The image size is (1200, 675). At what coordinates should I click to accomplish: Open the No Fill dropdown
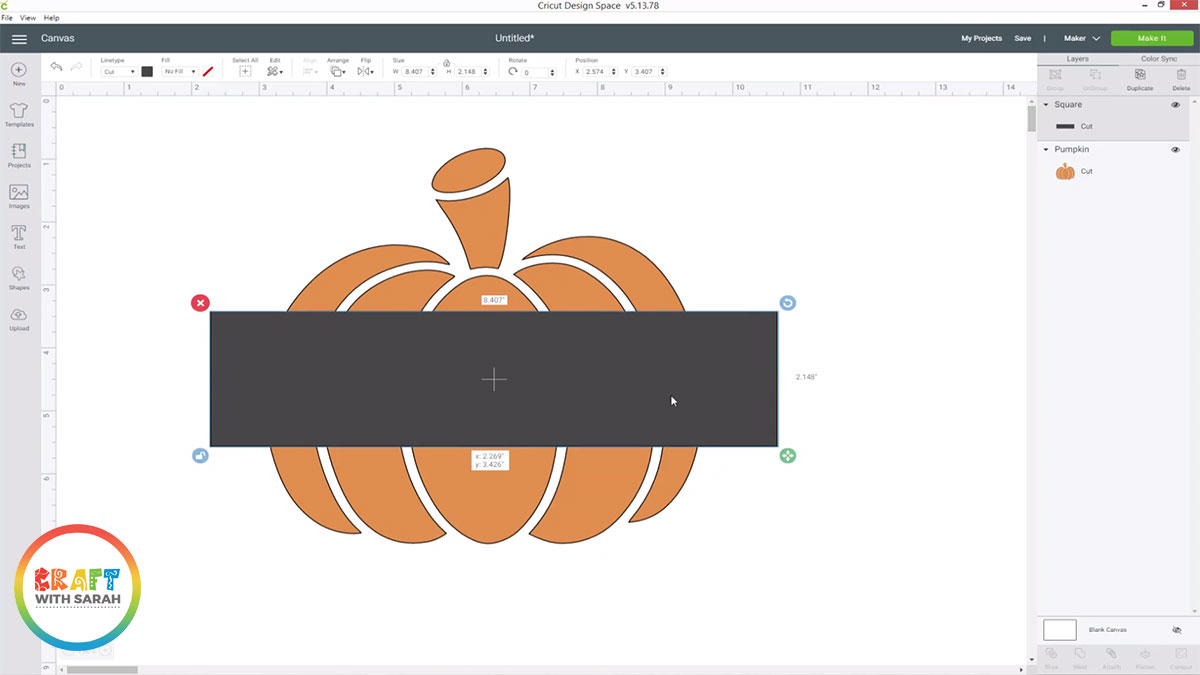point(181,71)
